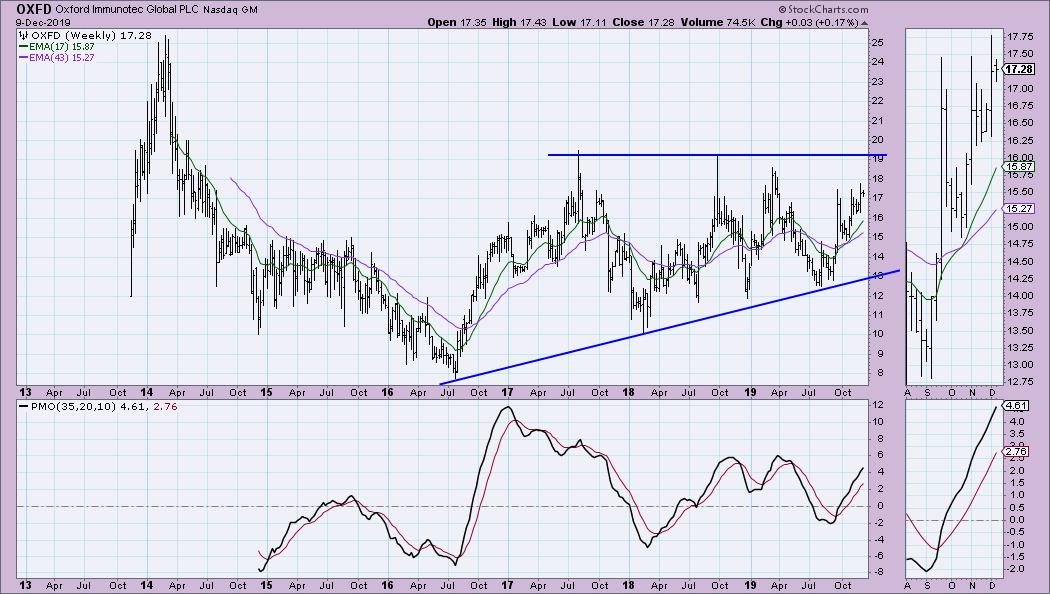Image resolution: width=1050 pixels, height=594 pixels.
Task: Click the rising blue support trendline
Action: (670, 327)
